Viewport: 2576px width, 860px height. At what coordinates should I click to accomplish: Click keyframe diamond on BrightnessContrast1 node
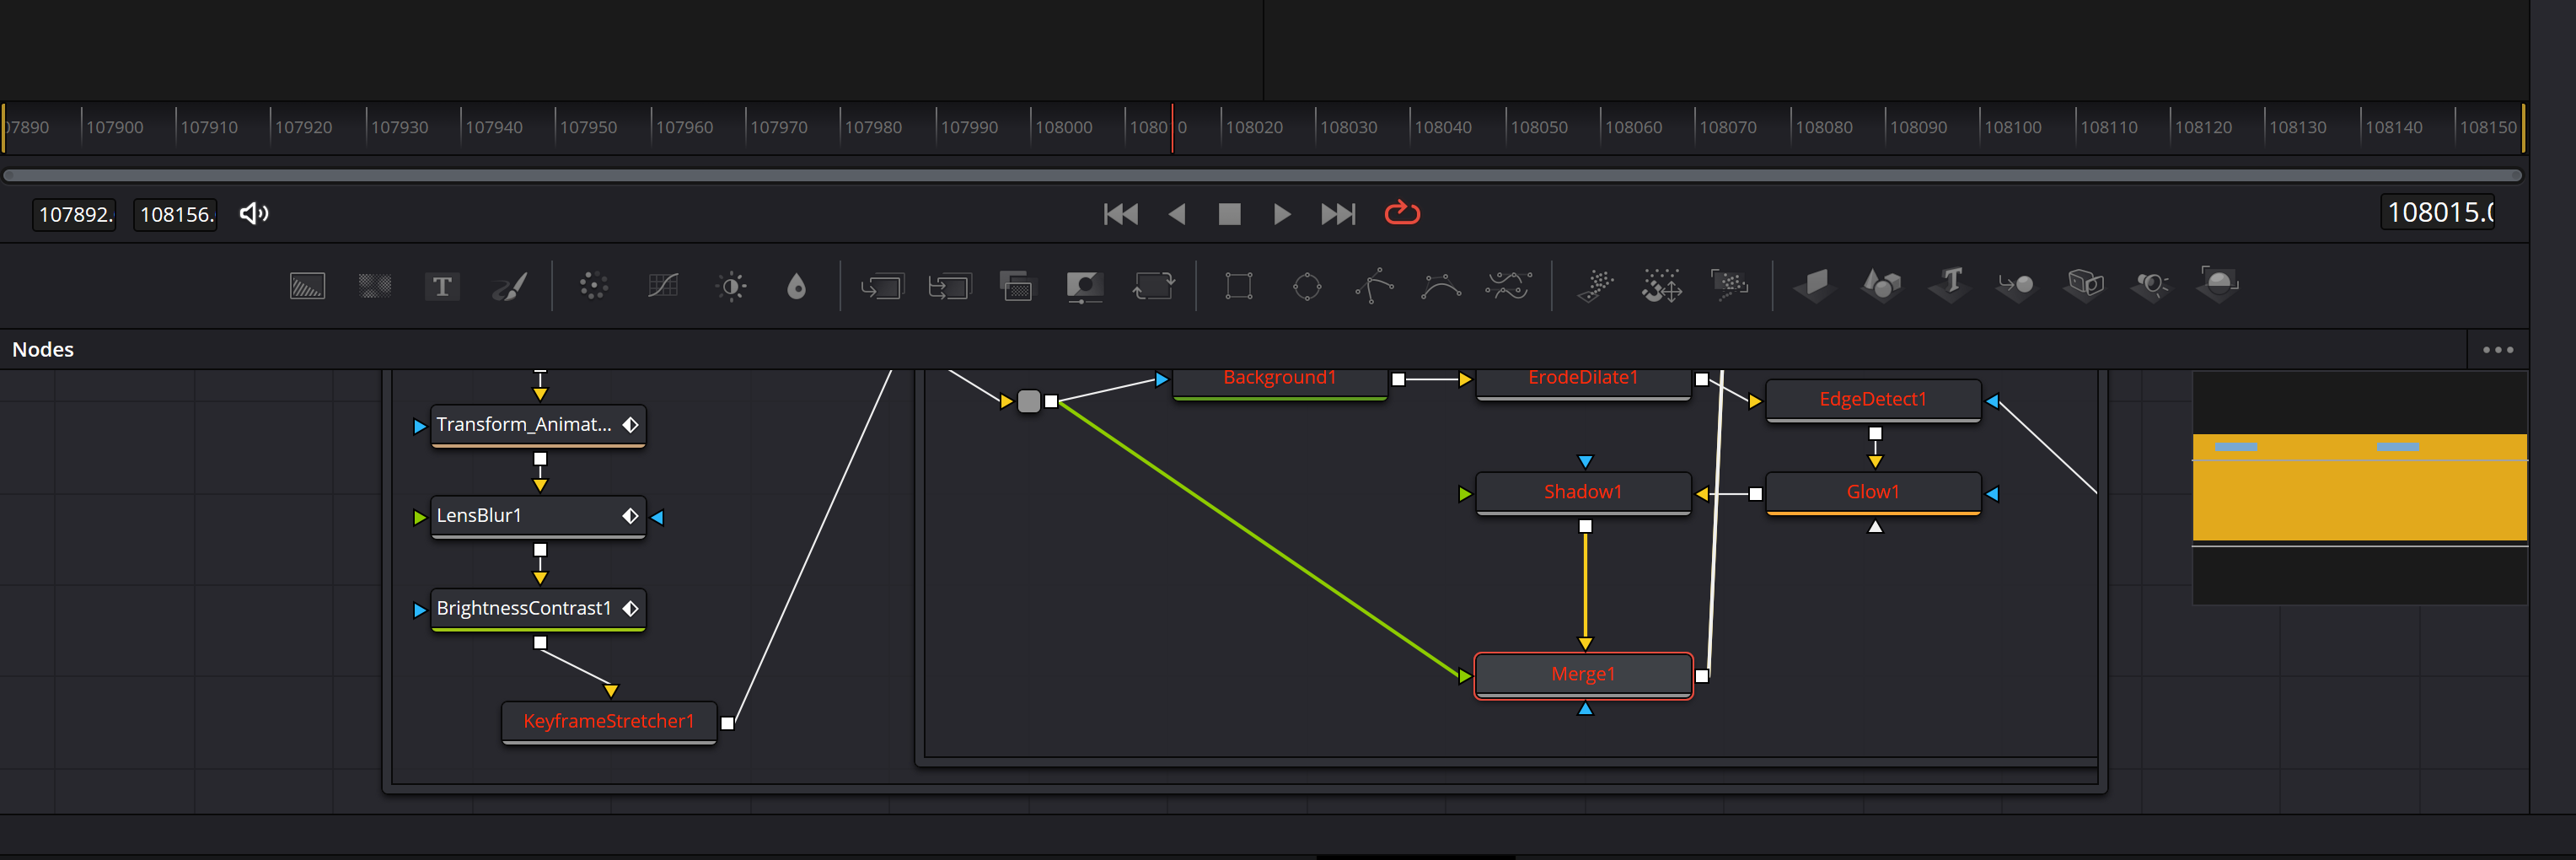pos(630,608)
